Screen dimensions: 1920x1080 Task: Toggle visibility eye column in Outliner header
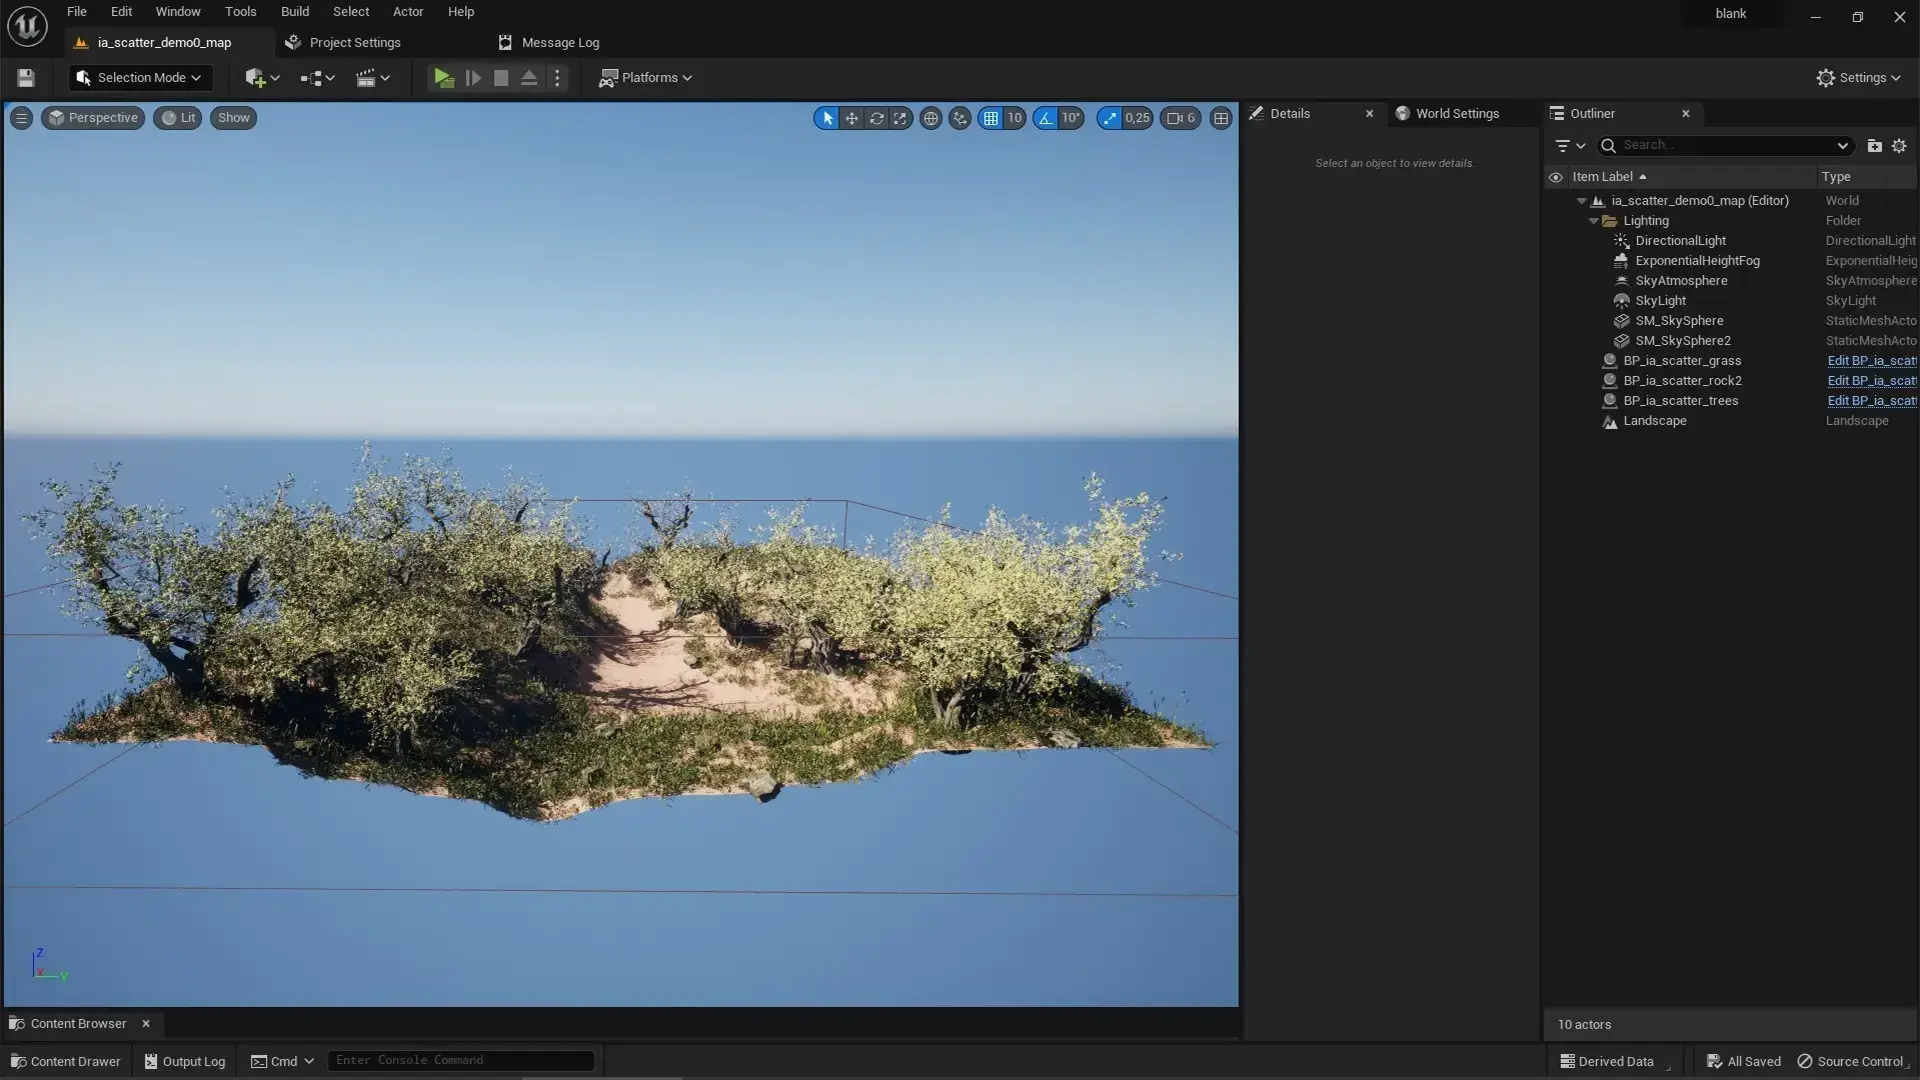1555,177
